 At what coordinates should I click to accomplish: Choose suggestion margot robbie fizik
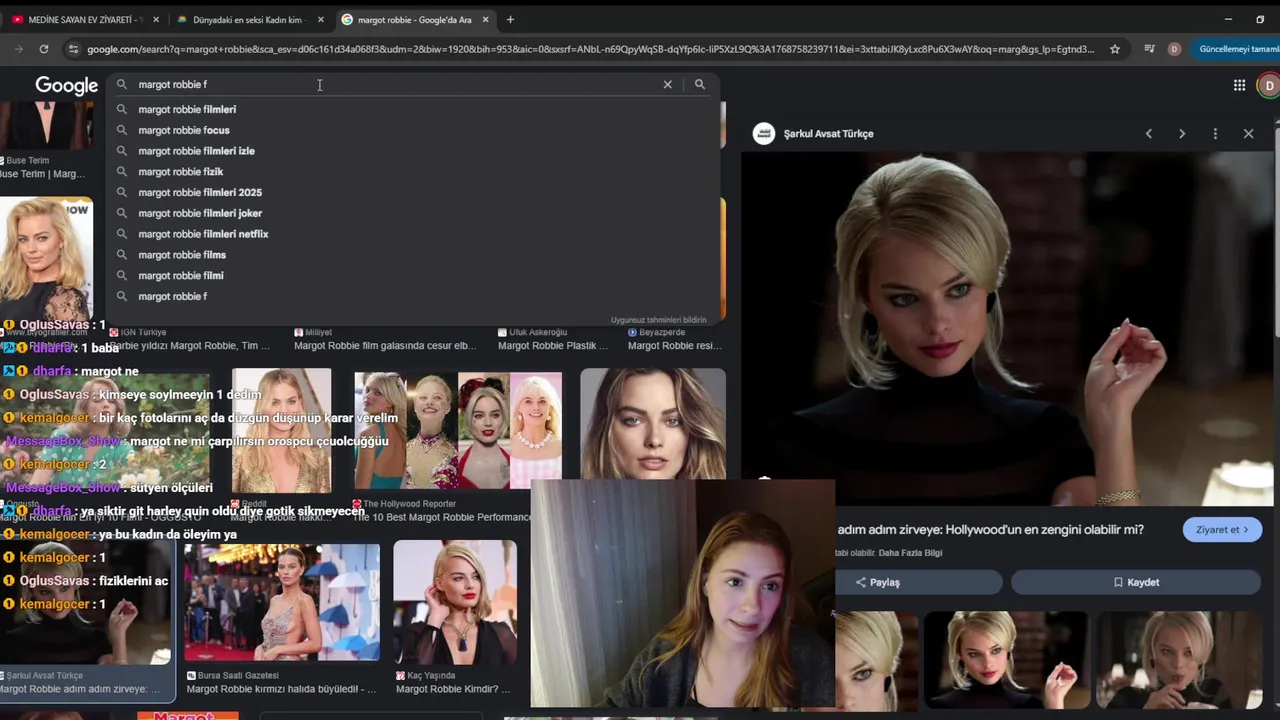180,172
